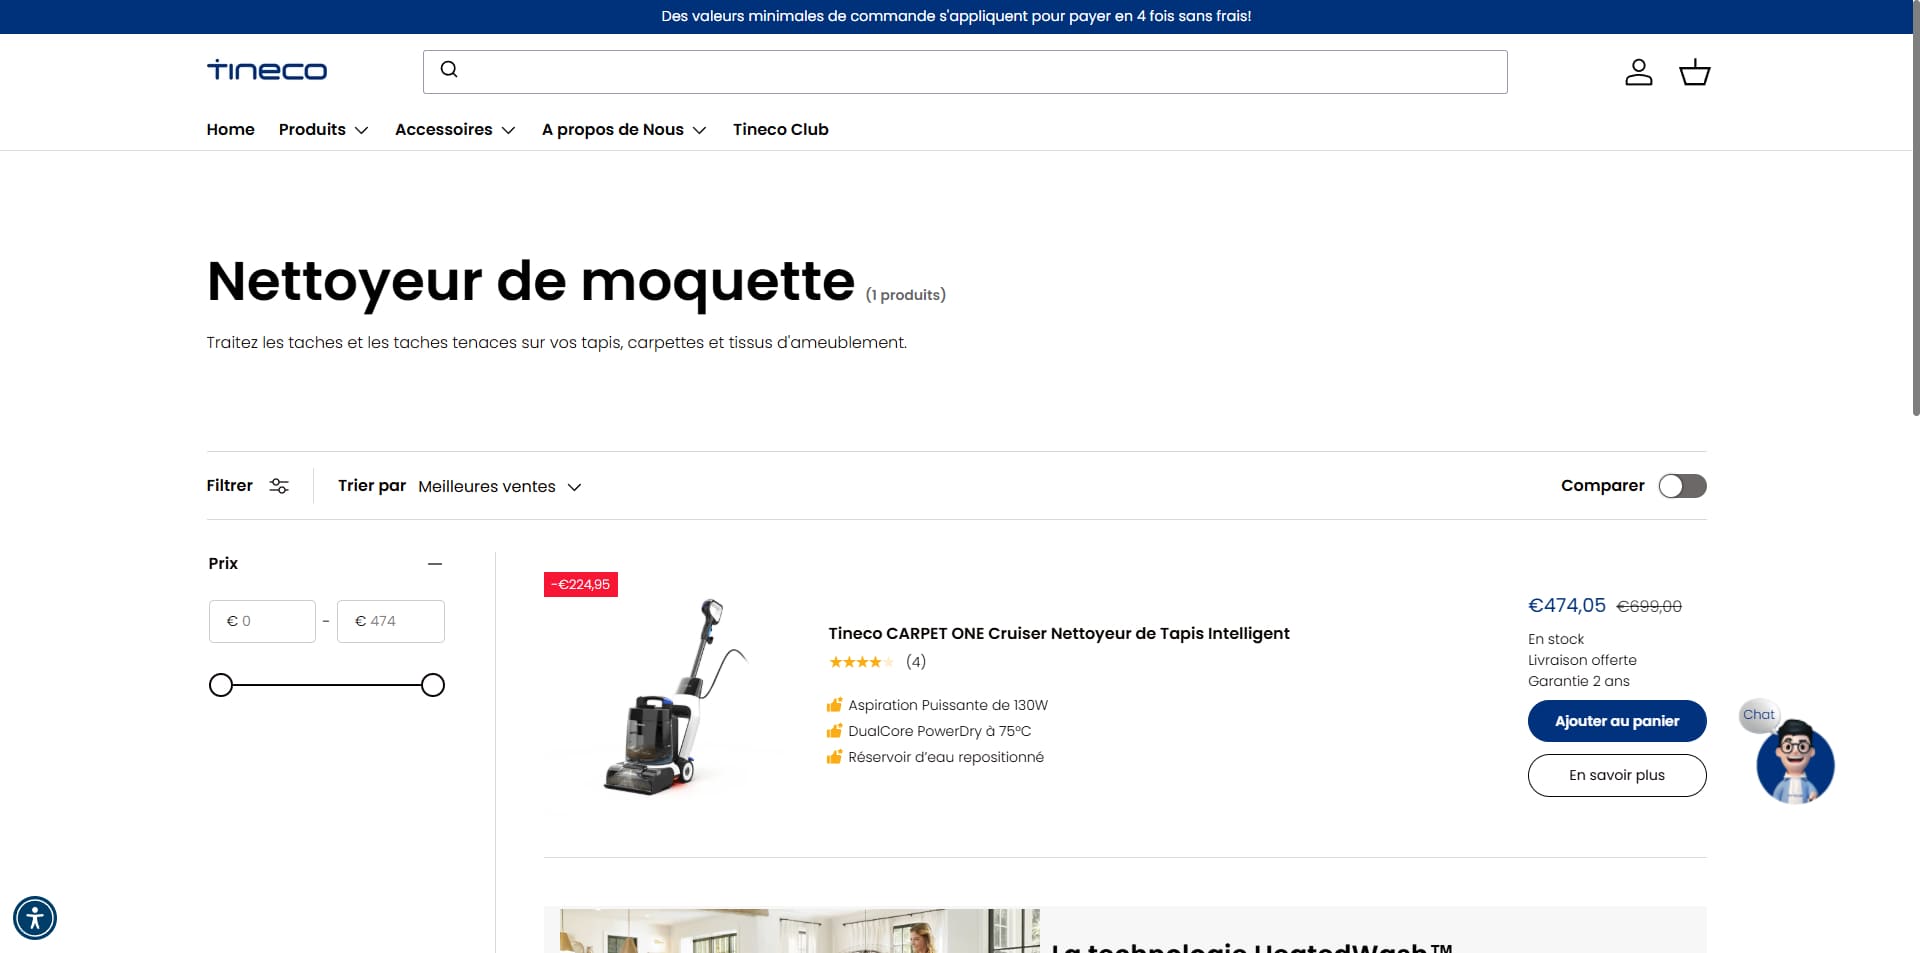Image resolution: width=1920 pixels, height=953 pixels.
Task: Open the accessibility widget icon
Action: [35, 917]
